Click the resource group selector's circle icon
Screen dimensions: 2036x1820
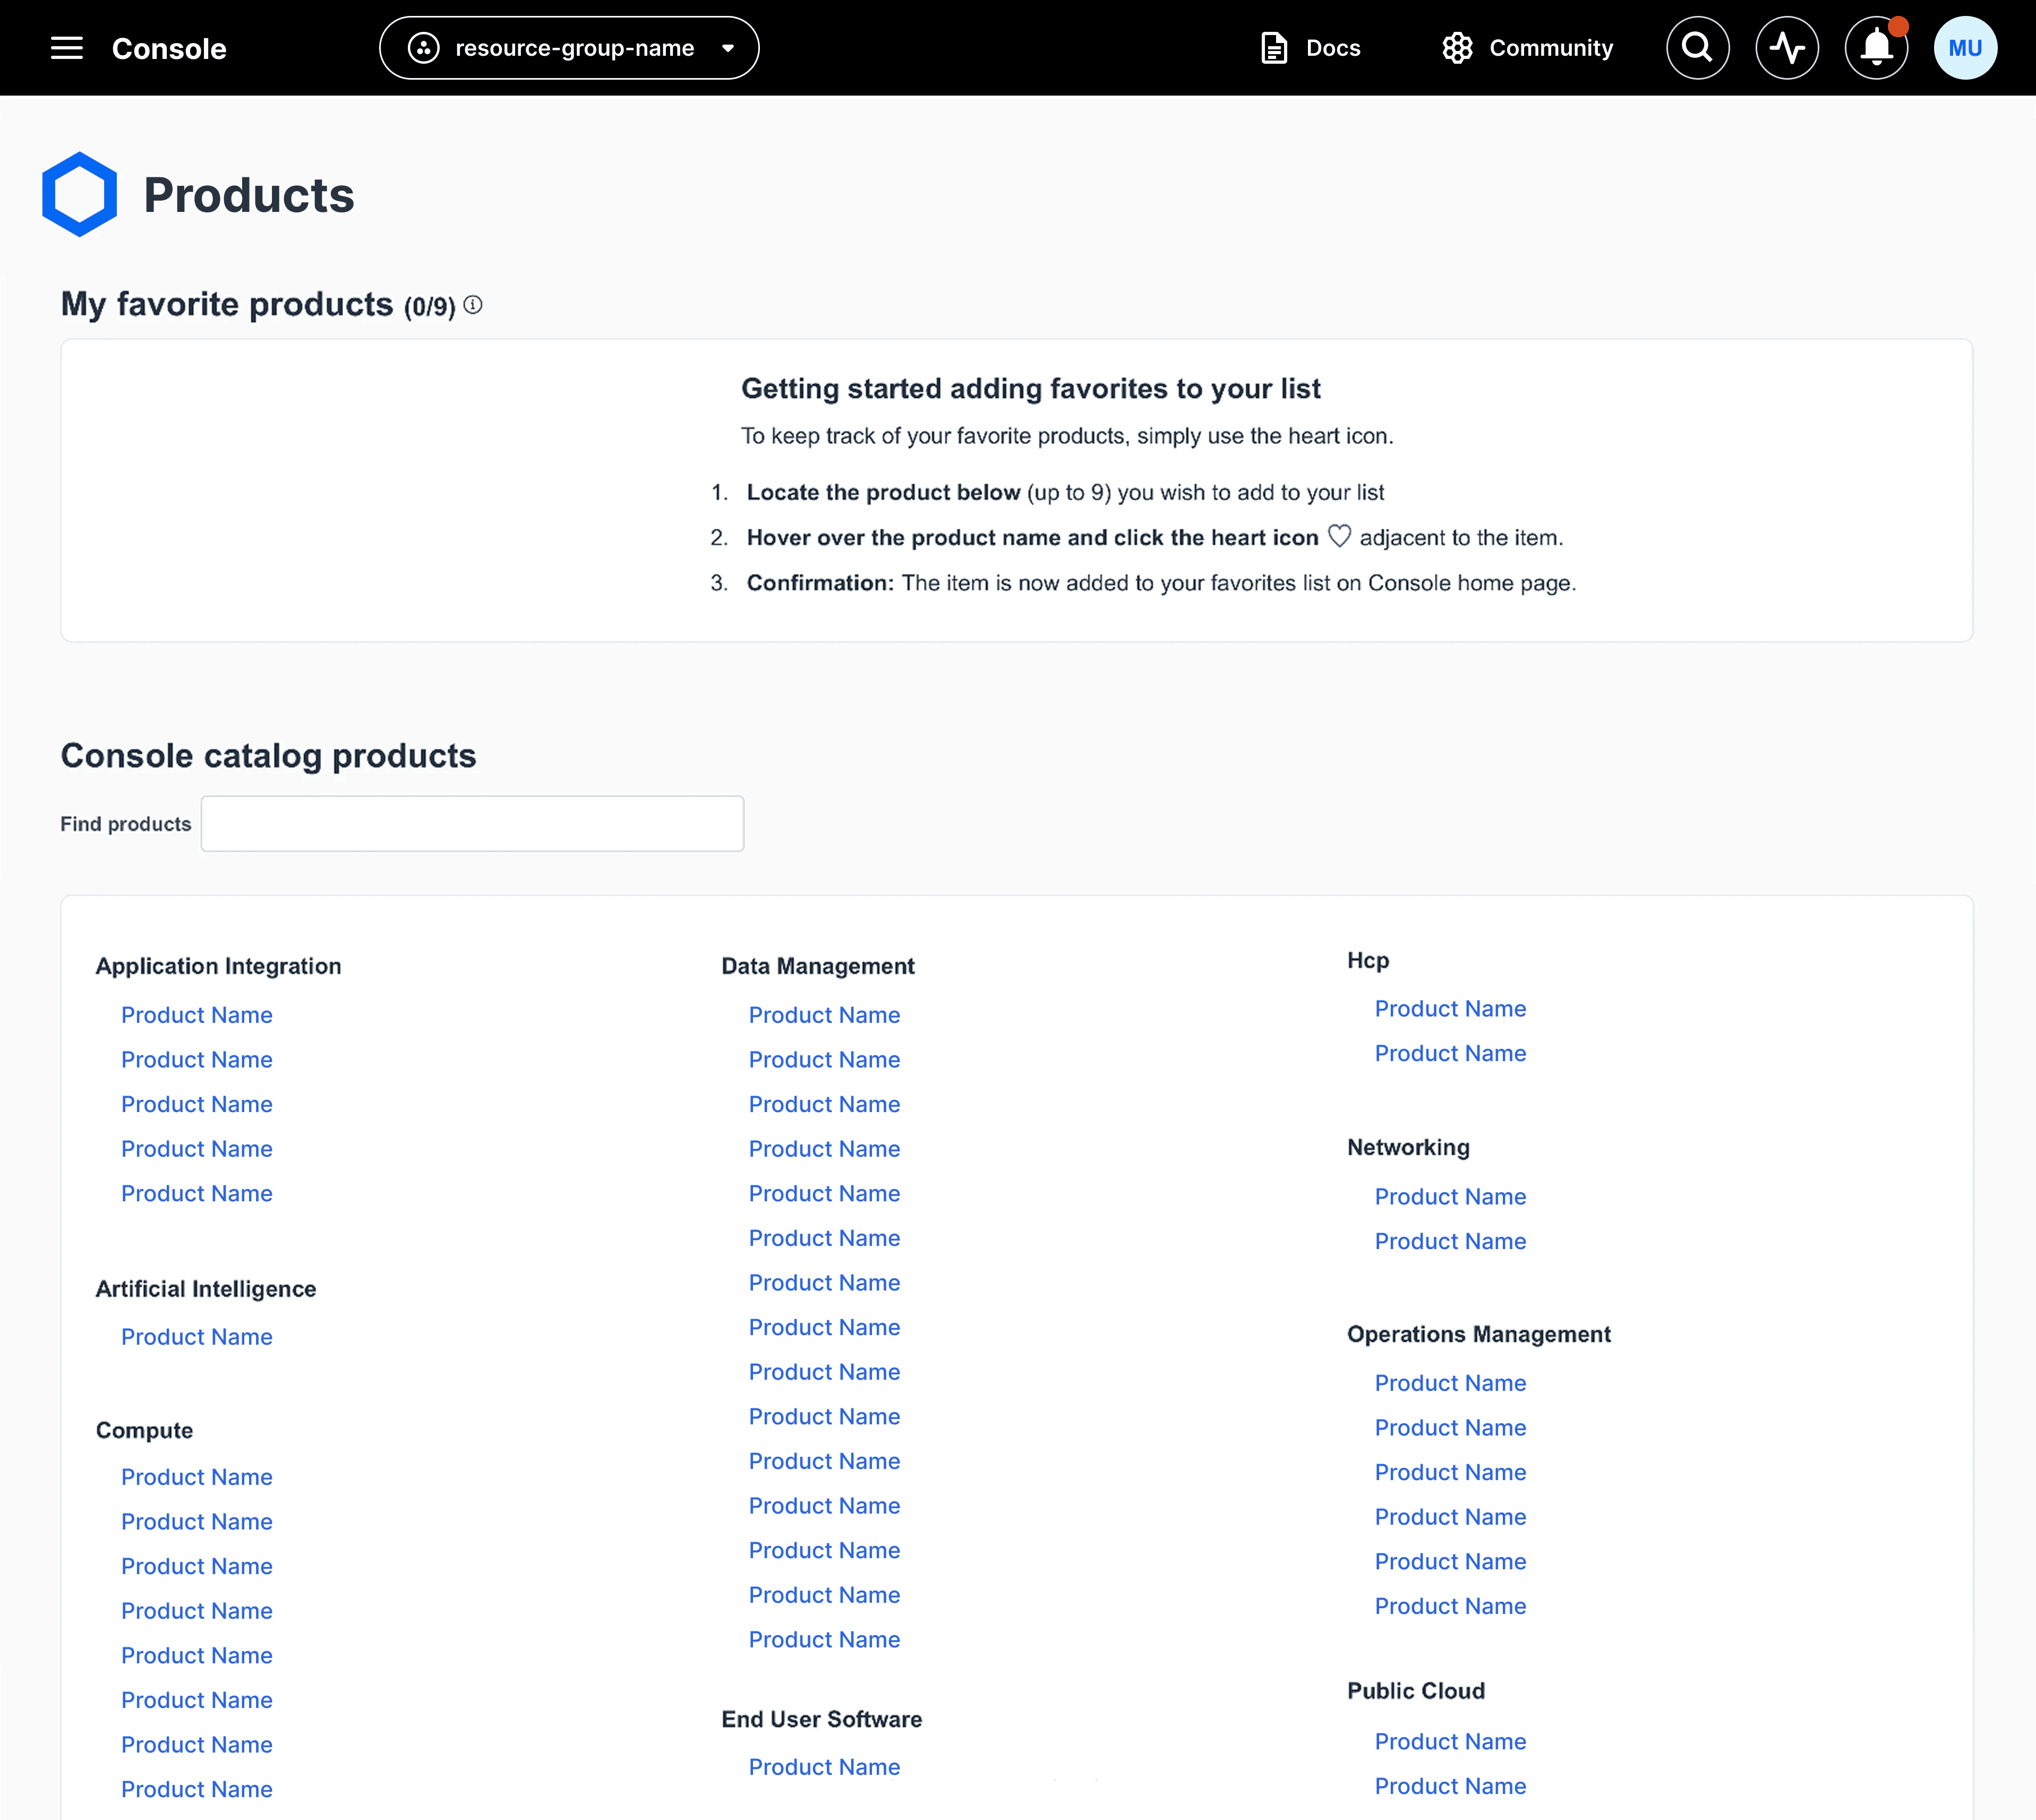tap(424, 48)
